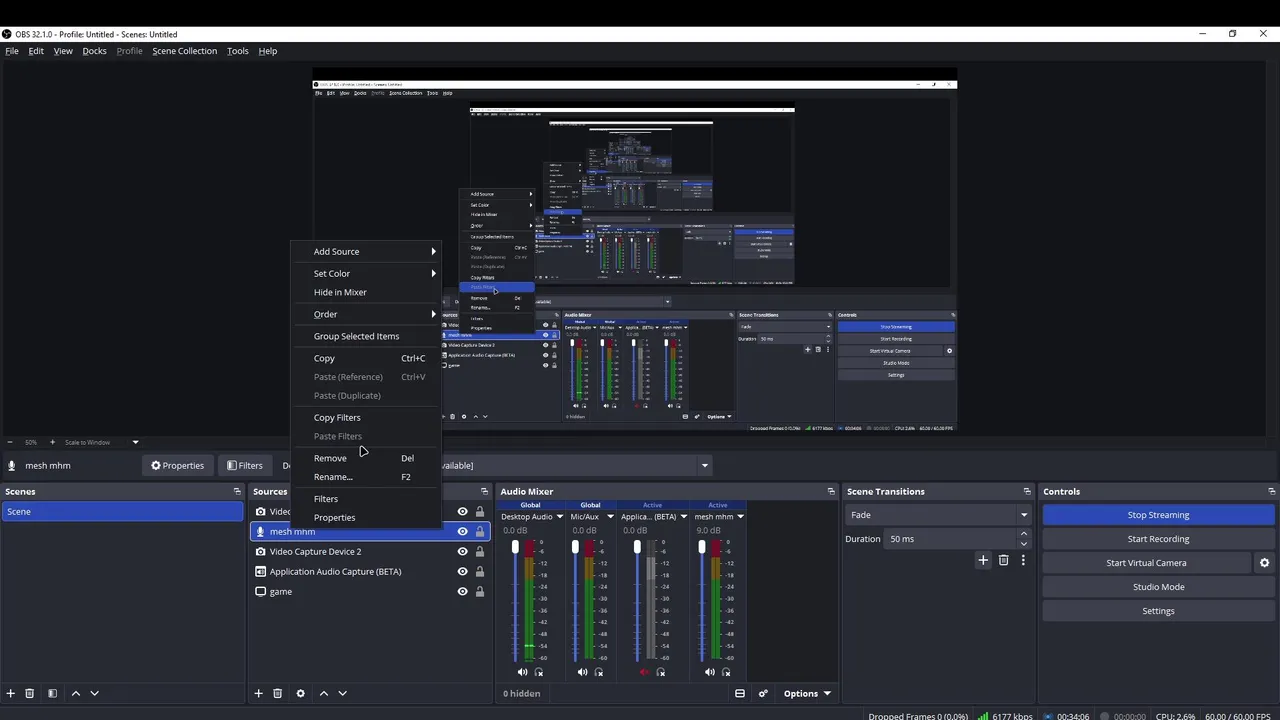Open the mesh mhm channel dropdown arrow

click(741, 517)
